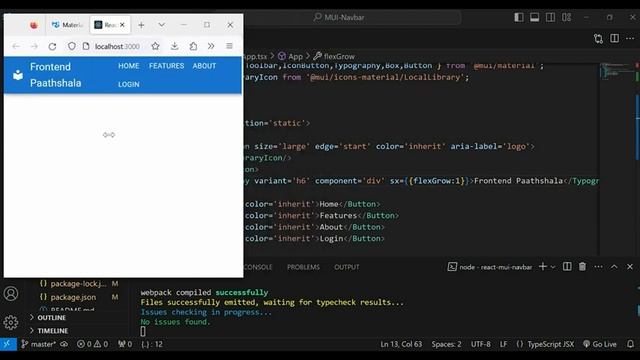Show more browser toolbar tools chevrons

pyautogui.click(x=211, y=46)
